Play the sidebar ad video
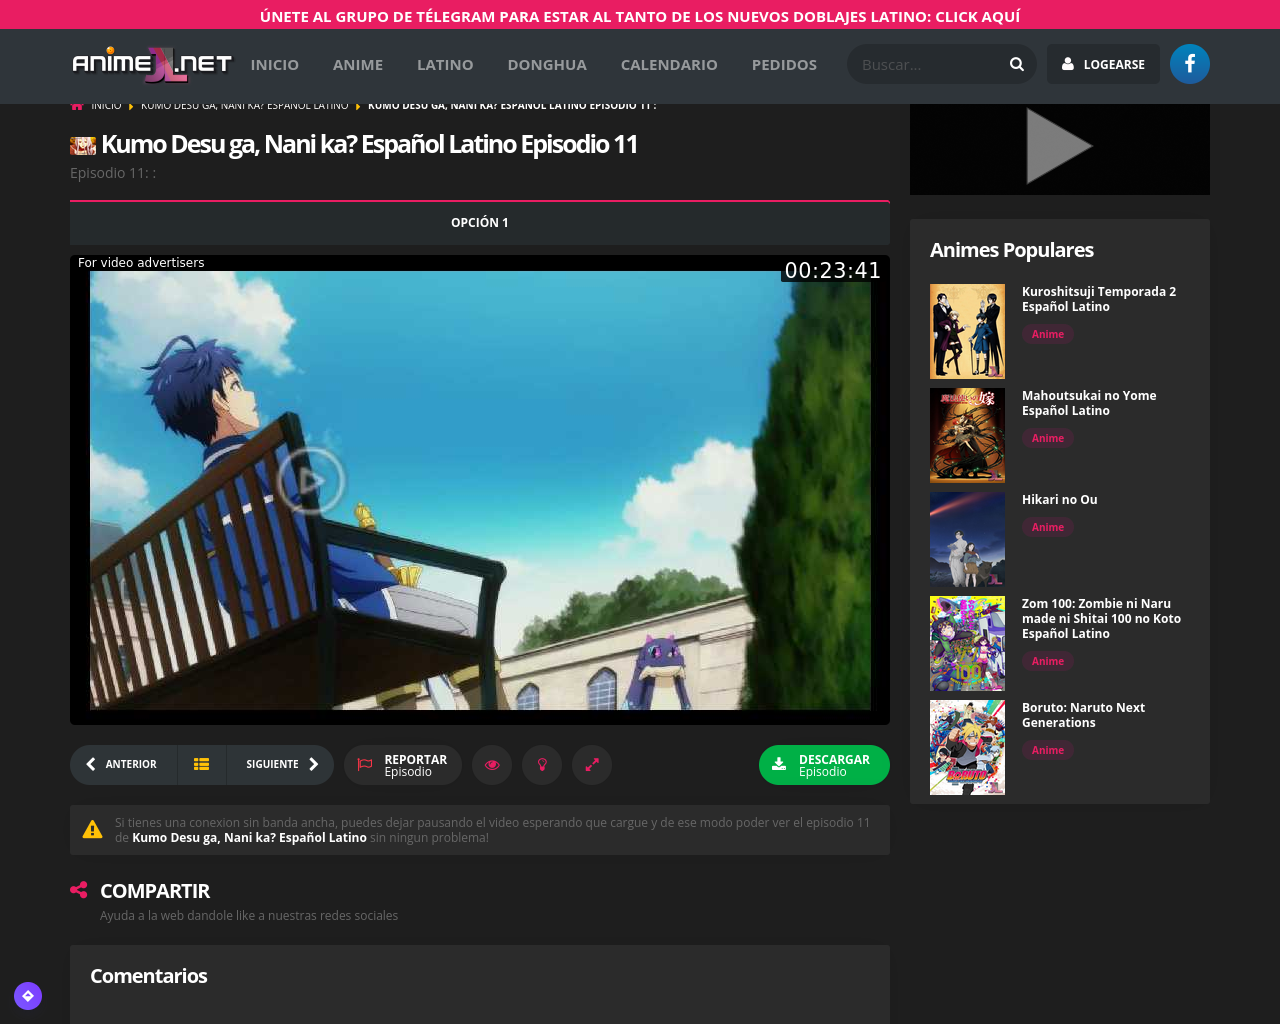Screen dimensions: 1280x1024 coord(1059,147)
